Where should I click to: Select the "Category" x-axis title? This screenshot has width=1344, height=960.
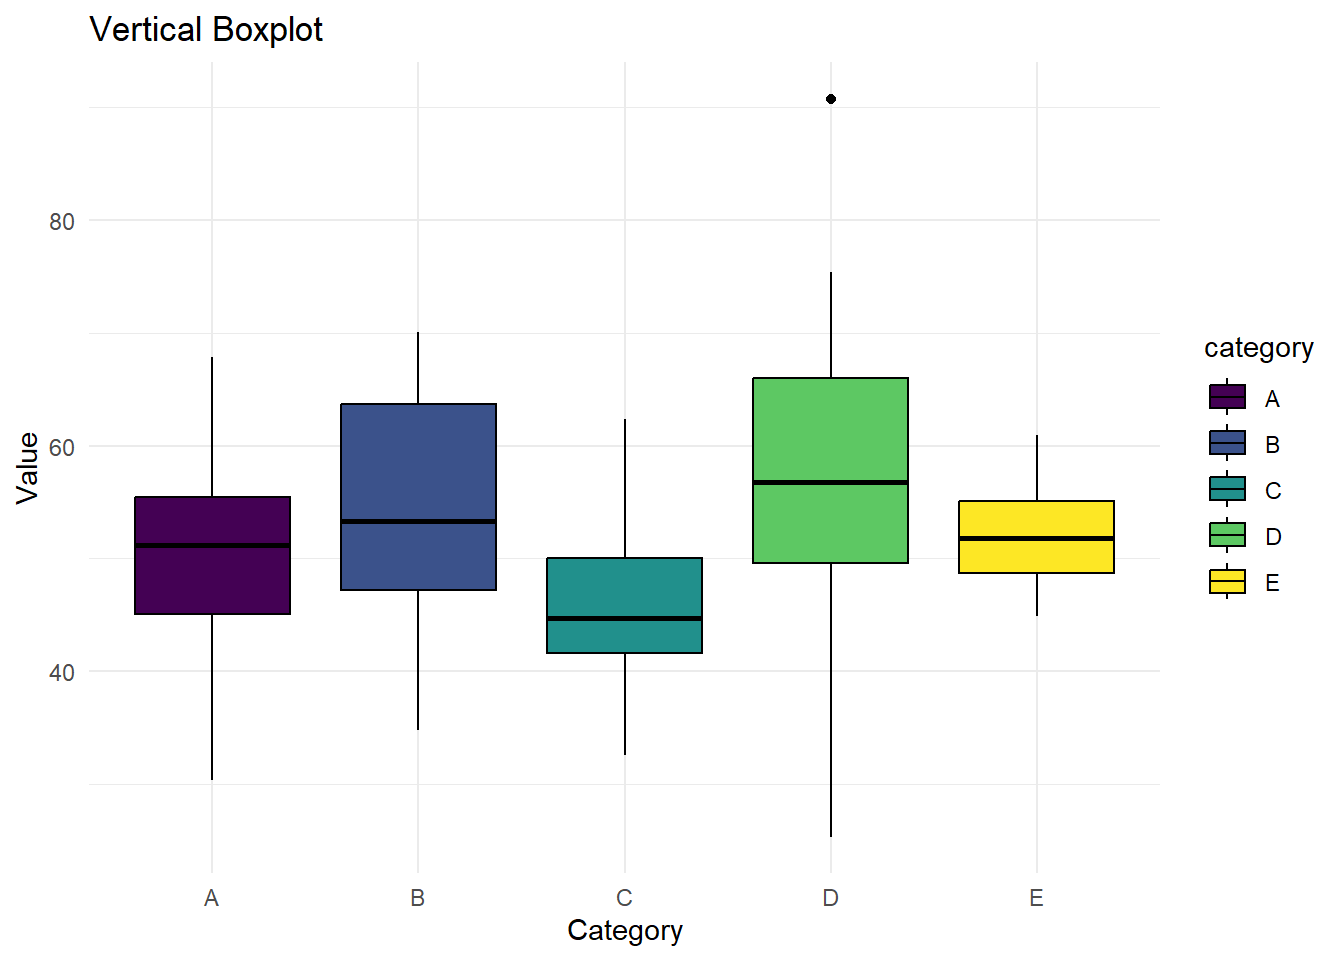click(625, 931)
